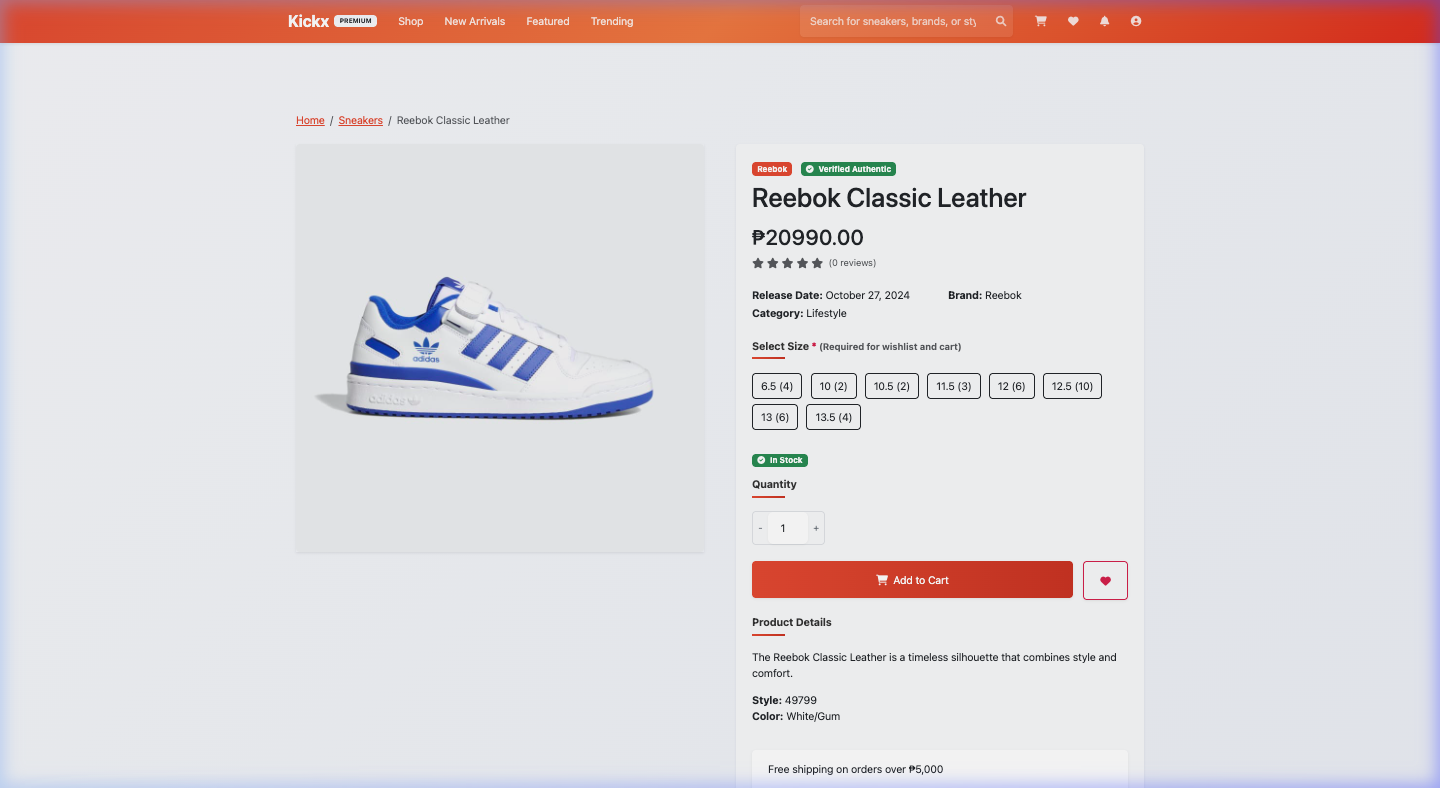Click the Verified Authentic badge

848,169
